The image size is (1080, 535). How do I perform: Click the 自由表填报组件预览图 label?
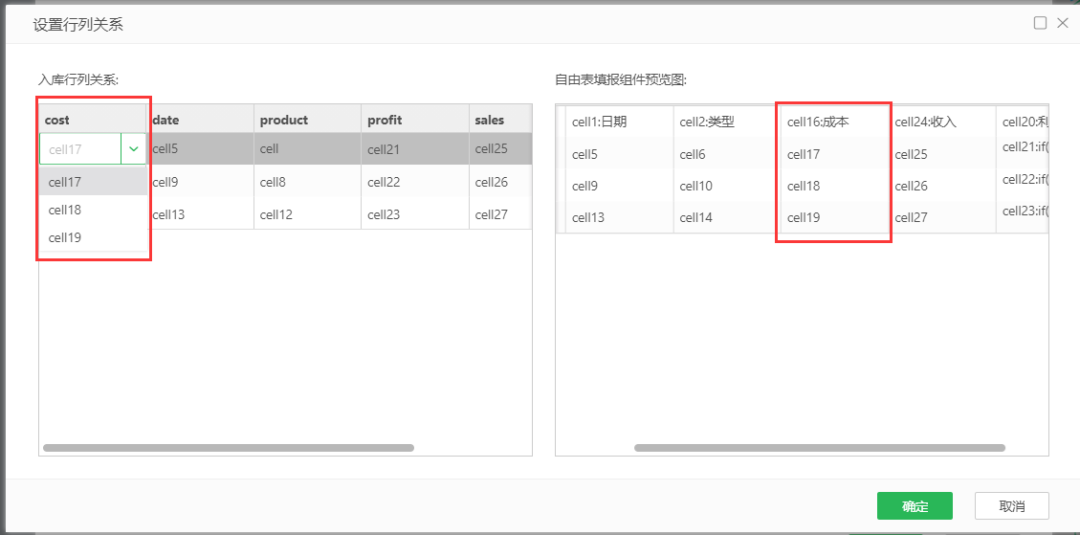pos(621,79)
